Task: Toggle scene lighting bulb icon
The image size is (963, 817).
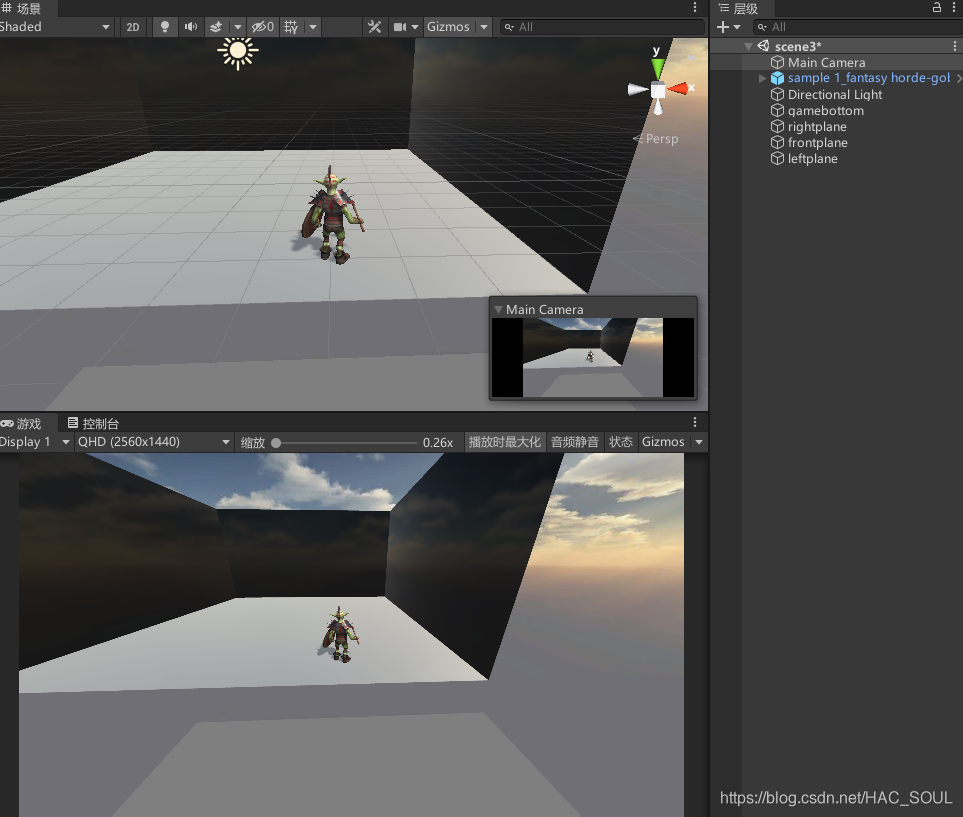Action: [x=165, y=27]
